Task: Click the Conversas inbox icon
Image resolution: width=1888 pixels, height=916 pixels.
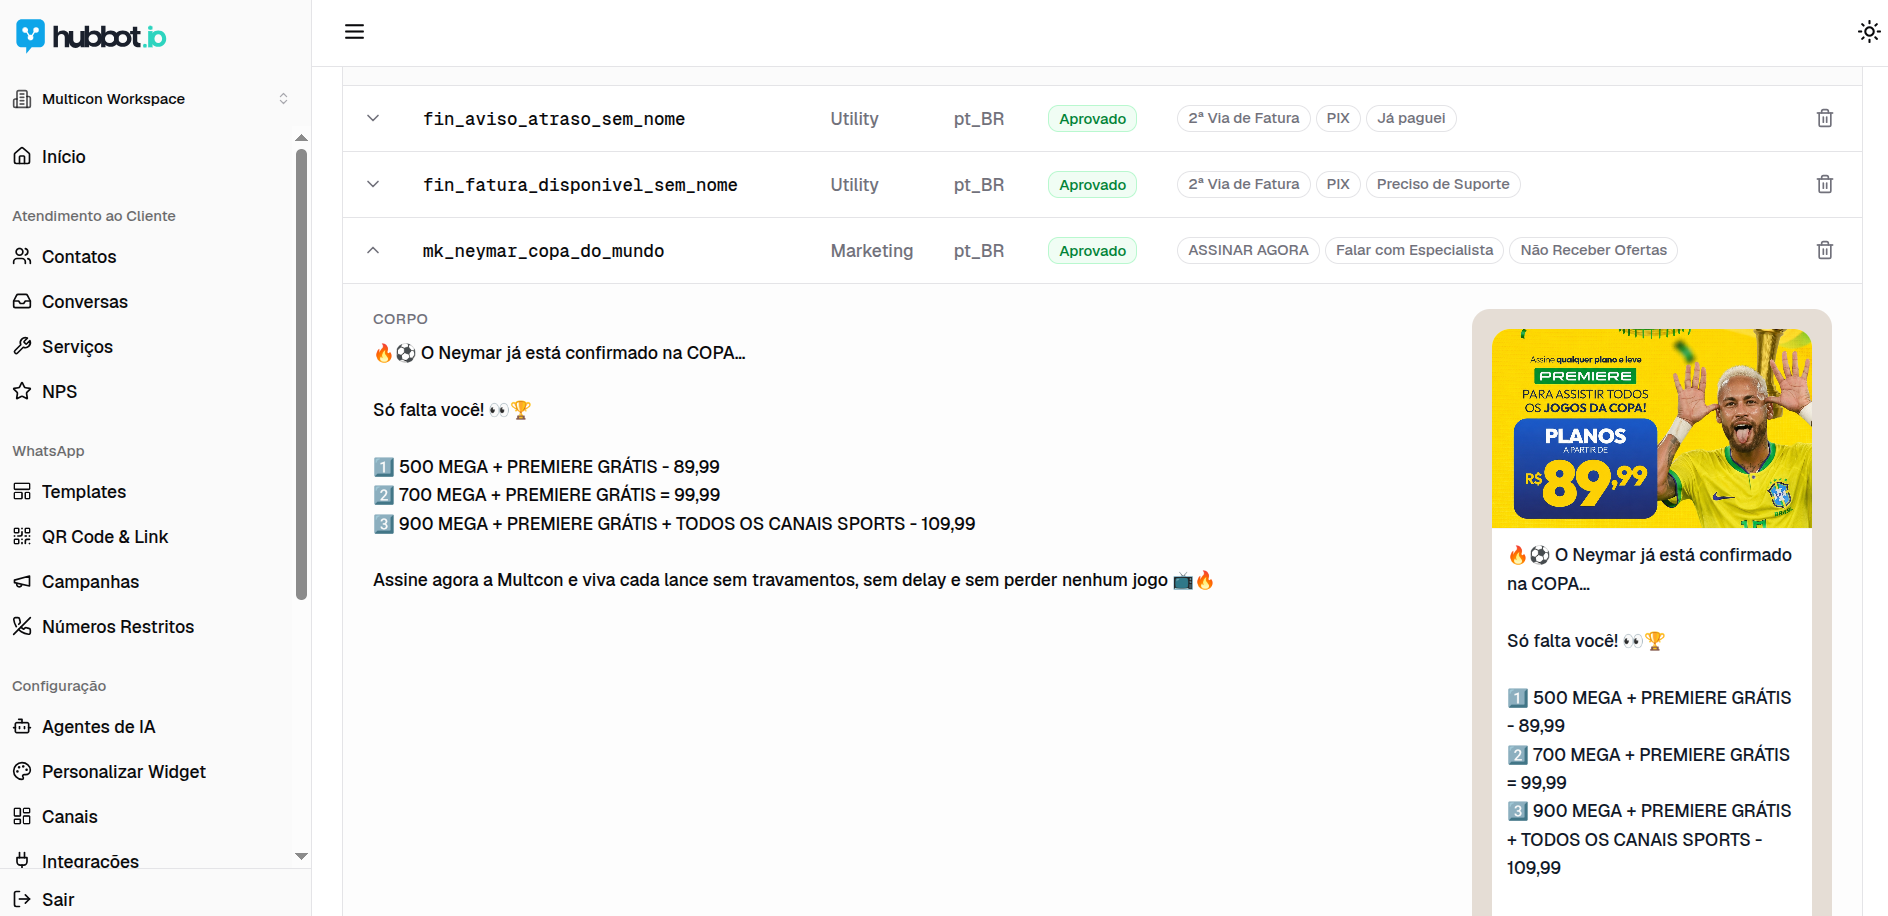Action: [22, 301]
